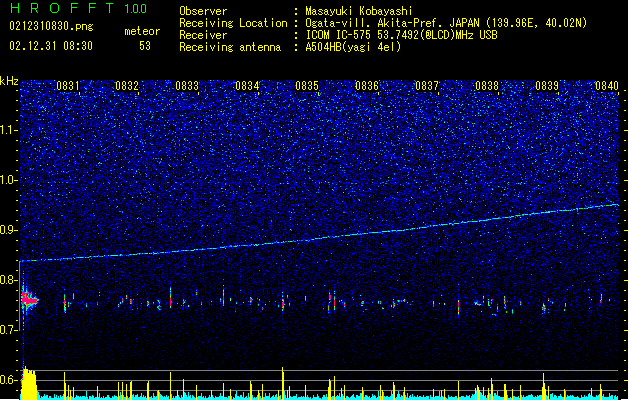Viewport: 629px width, 400px height.
Task: Click the 0836 time marker
Action: 367,86
